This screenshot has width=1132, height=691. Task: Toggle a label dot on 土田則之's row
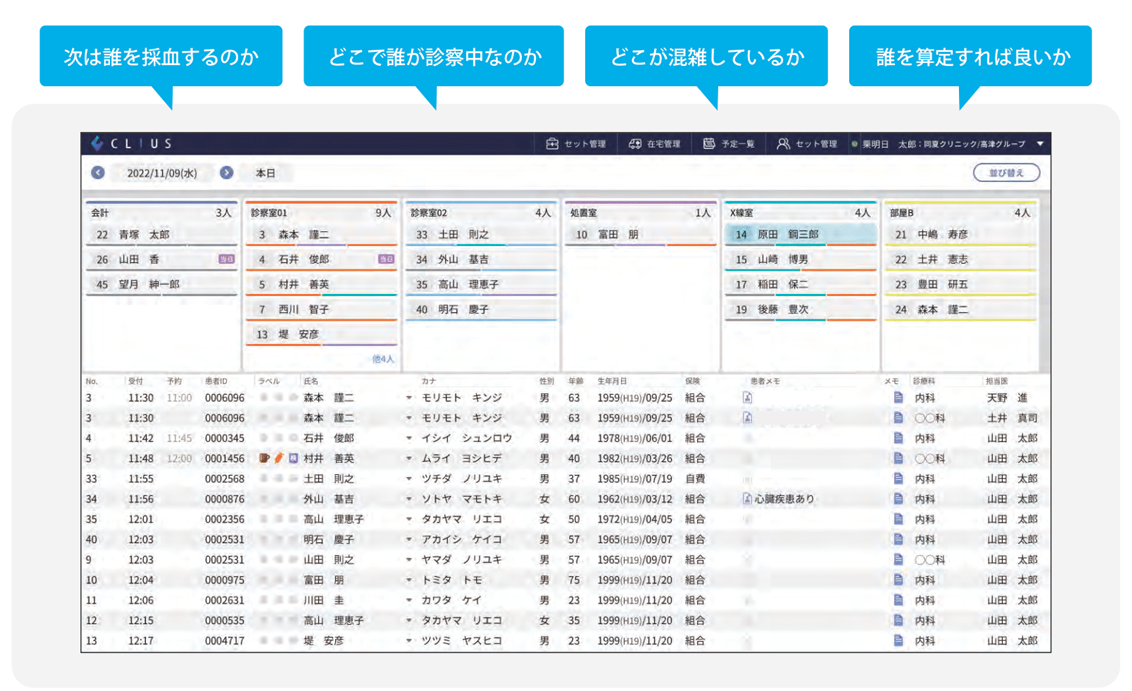click(264, 480)
